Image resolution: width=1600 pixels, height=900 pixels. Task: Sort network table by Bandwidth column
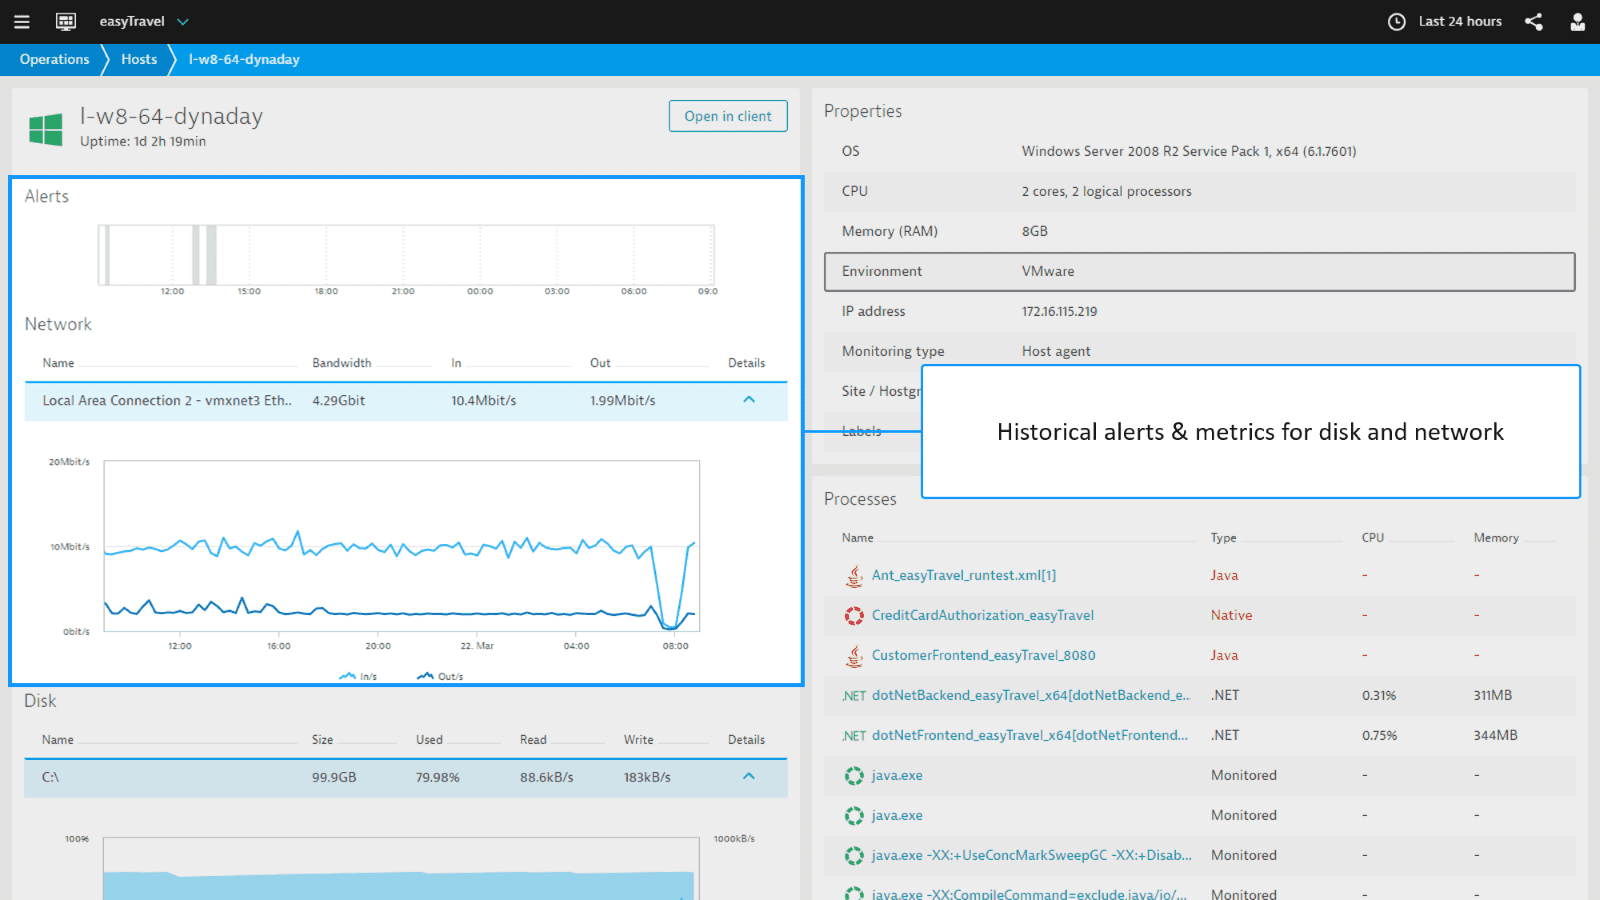click(x=341, y=363)
